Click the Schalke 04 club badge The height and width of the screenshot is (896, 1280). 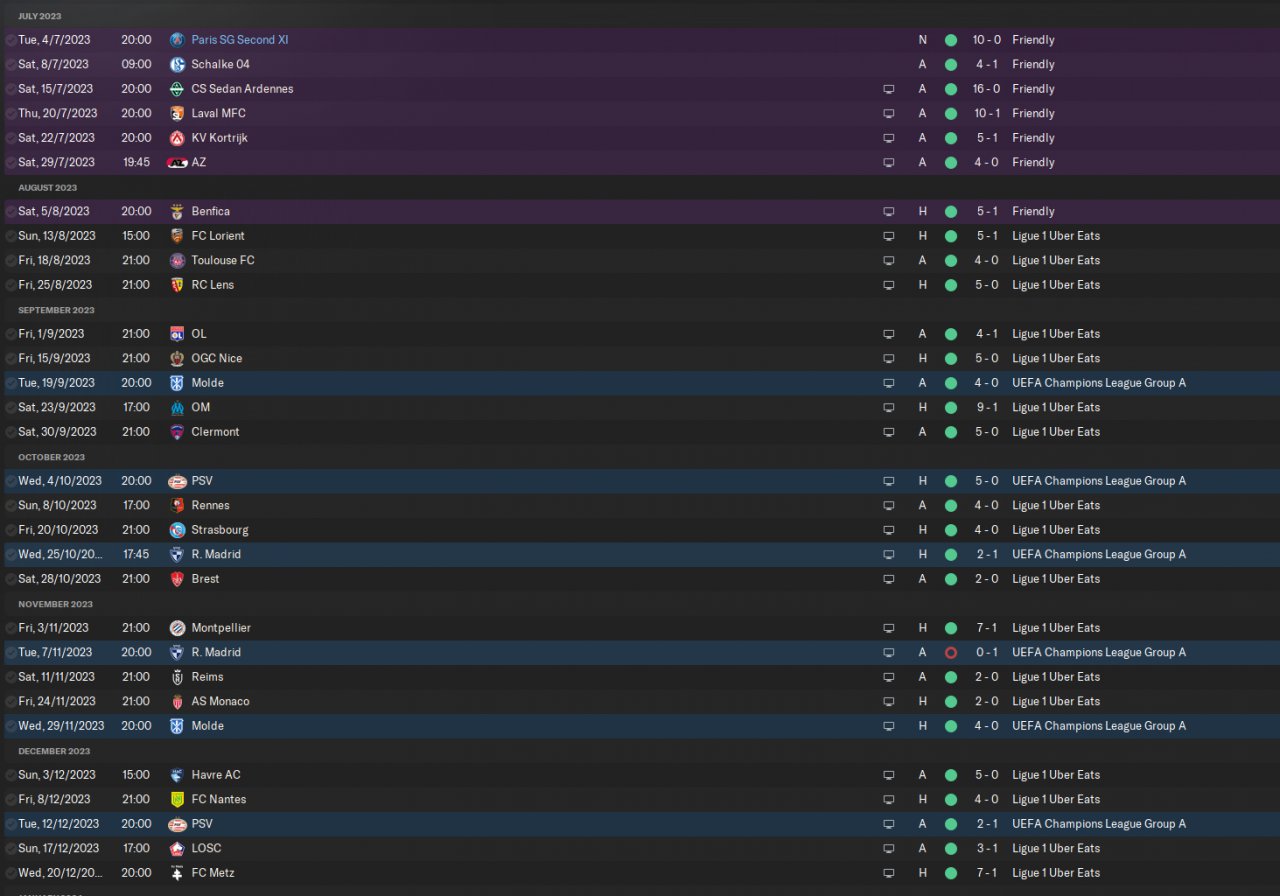tap(177, 64)
